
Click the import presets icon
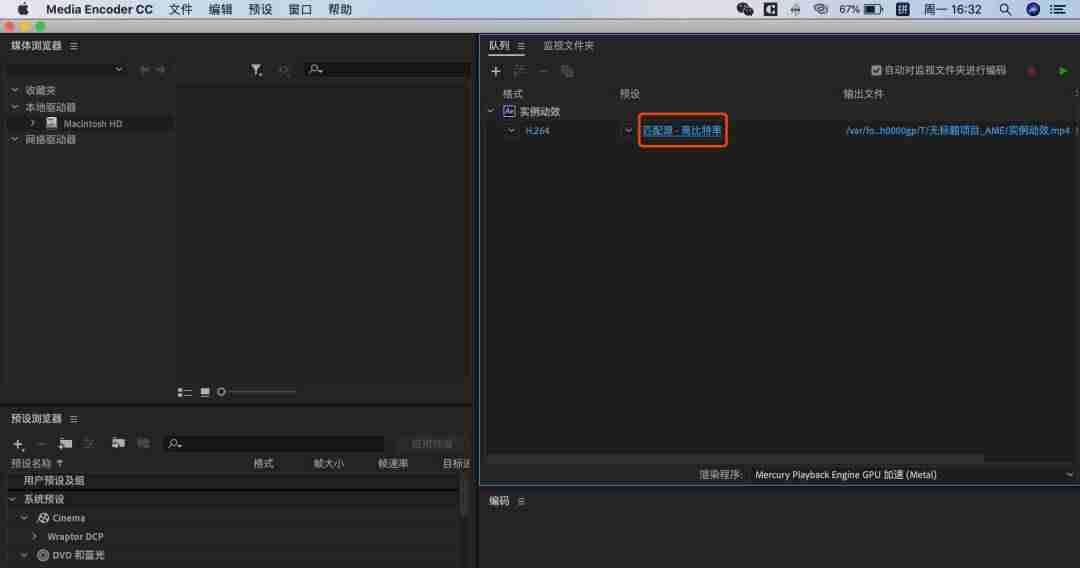[x=118, y=443]
